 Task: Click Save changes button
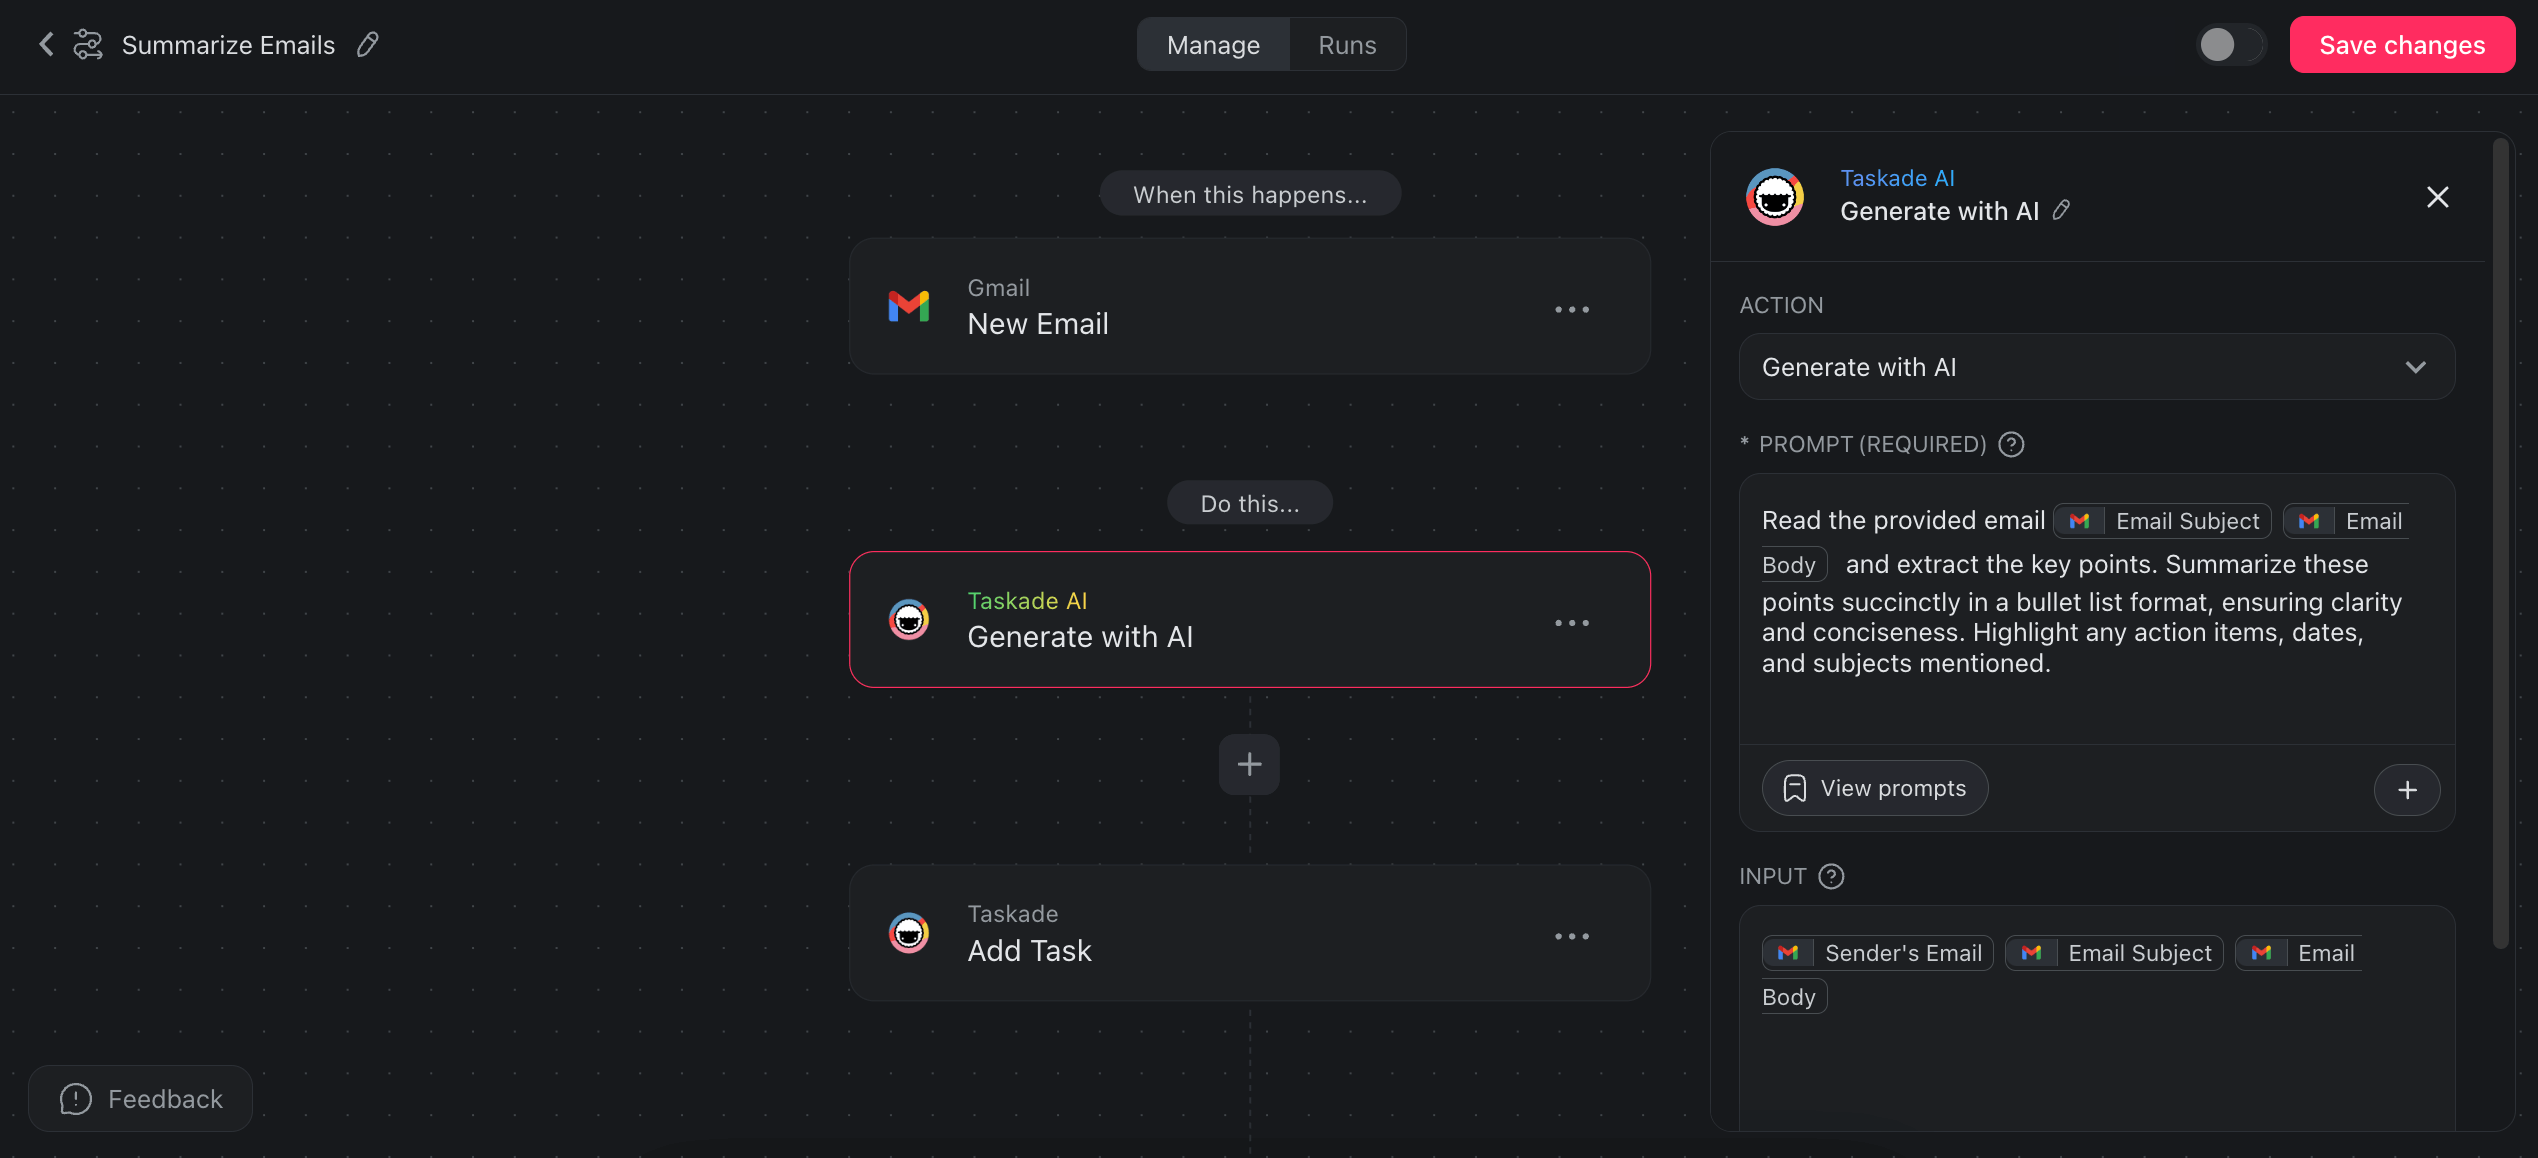pos(2402,44)
